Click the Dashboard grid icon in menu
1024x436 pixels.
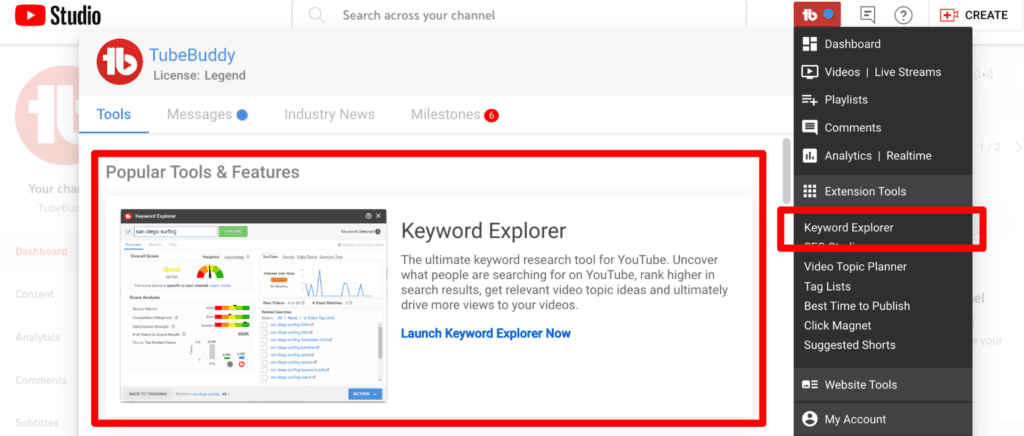(810, 44)
